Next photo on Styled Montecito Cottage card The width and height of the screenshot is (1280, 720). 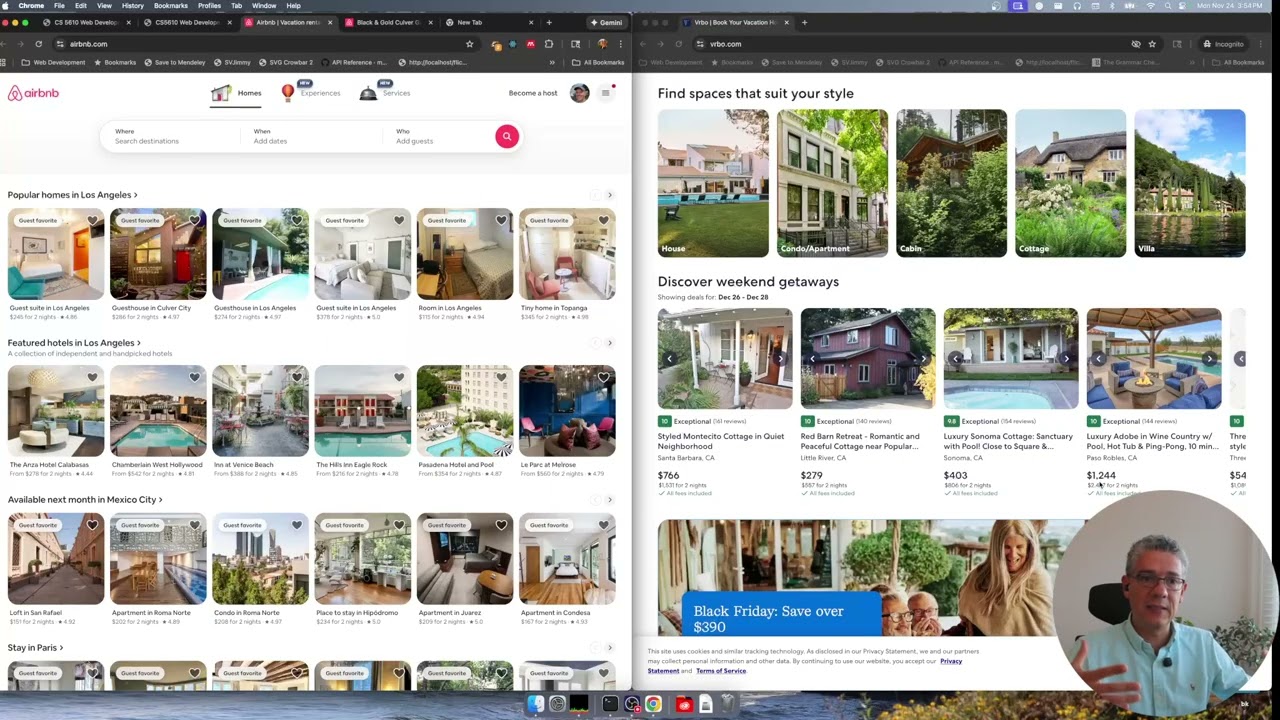tap(781, 359)
